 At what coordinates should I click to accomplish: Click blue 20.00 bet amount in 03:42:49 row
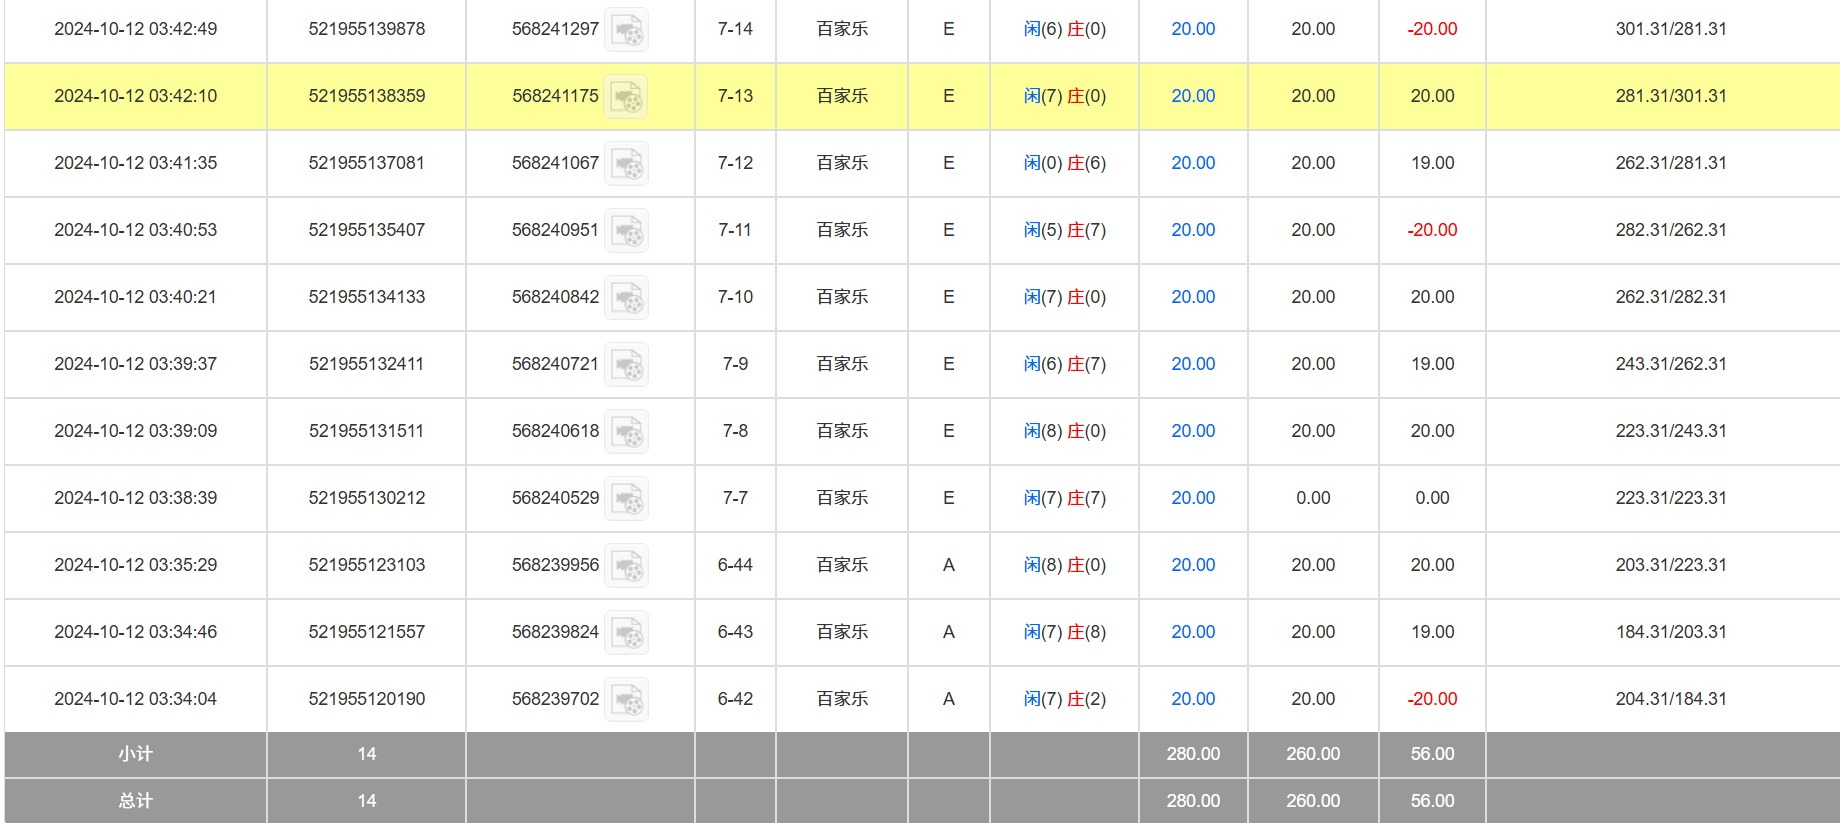1193,29
